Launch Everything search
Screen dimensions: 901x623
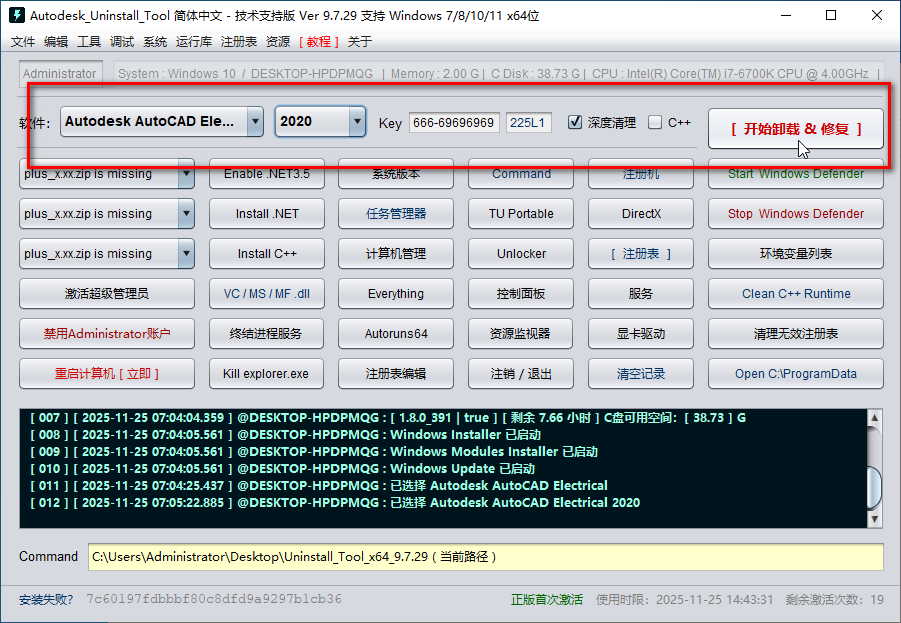pyautogui.click(x=396, y=294)
